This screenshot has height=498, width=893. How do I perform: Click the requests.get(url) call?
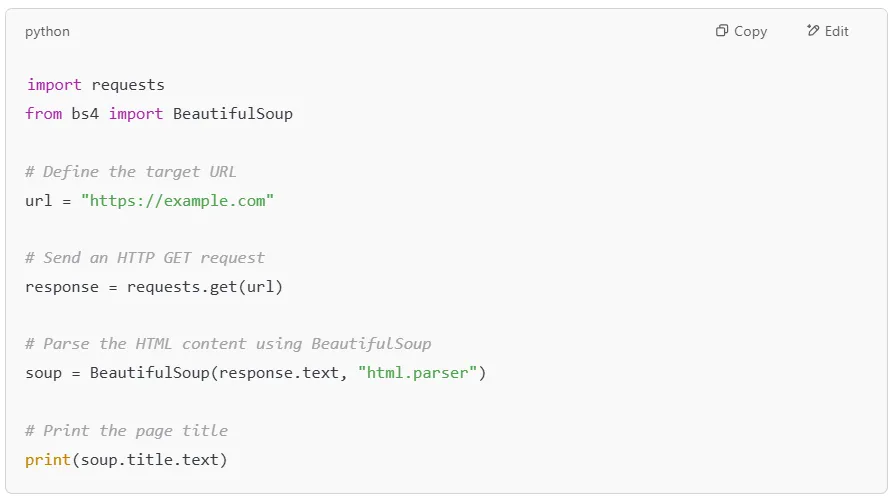click(x=205, y=287)
